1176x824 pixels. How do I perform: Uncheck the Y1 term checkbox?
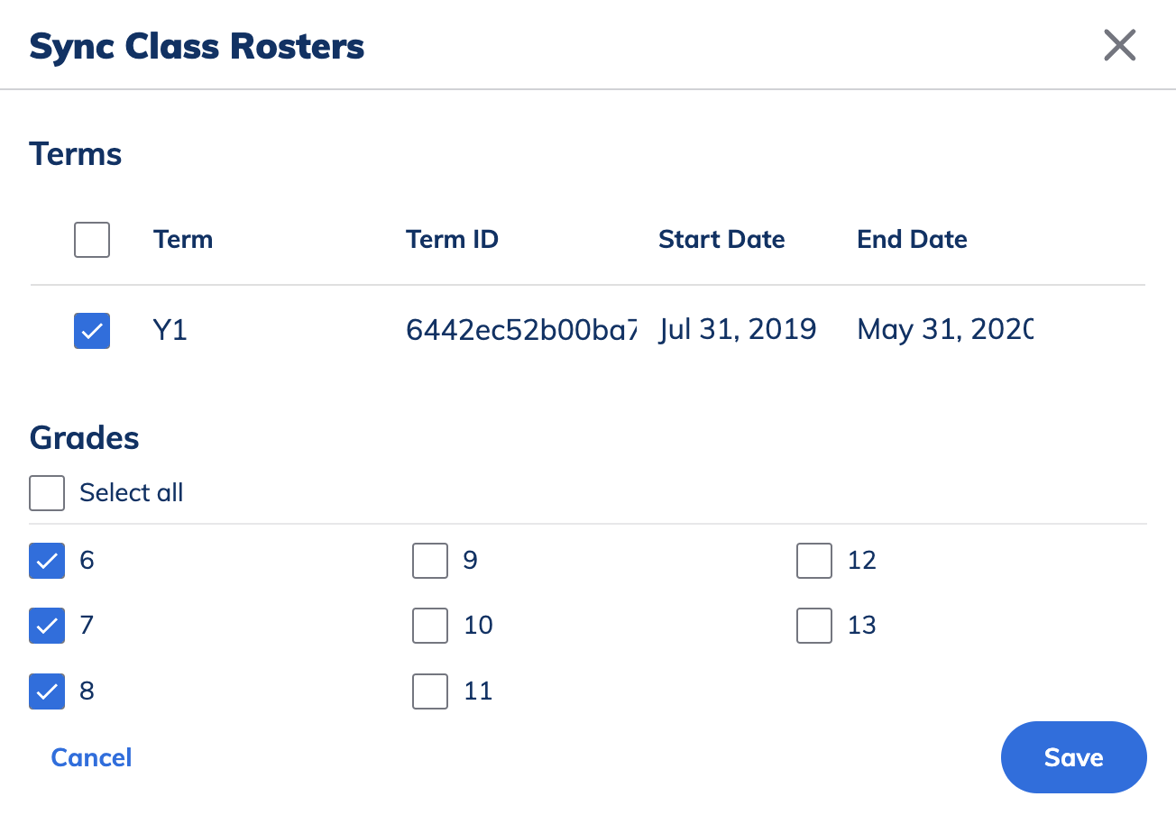(91, 331)
